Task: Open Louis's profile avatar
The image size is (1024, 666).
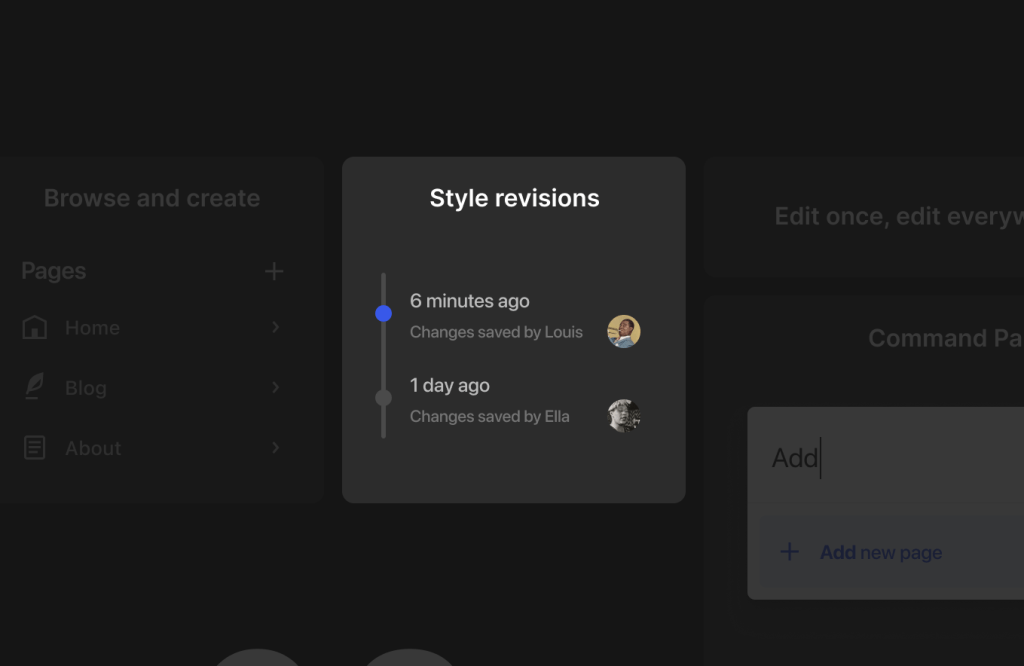Action: click(x=623, y=331)
